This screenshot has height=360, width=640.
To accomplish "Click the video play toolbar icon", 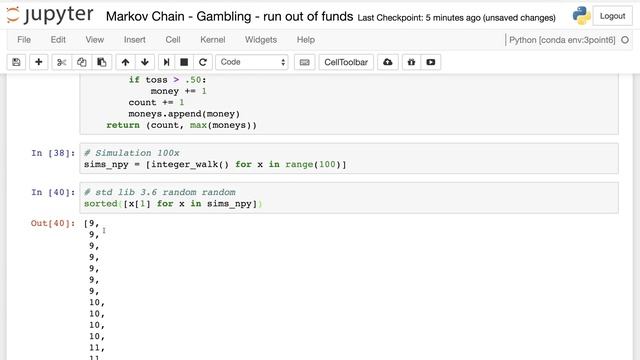I will 431,62.
